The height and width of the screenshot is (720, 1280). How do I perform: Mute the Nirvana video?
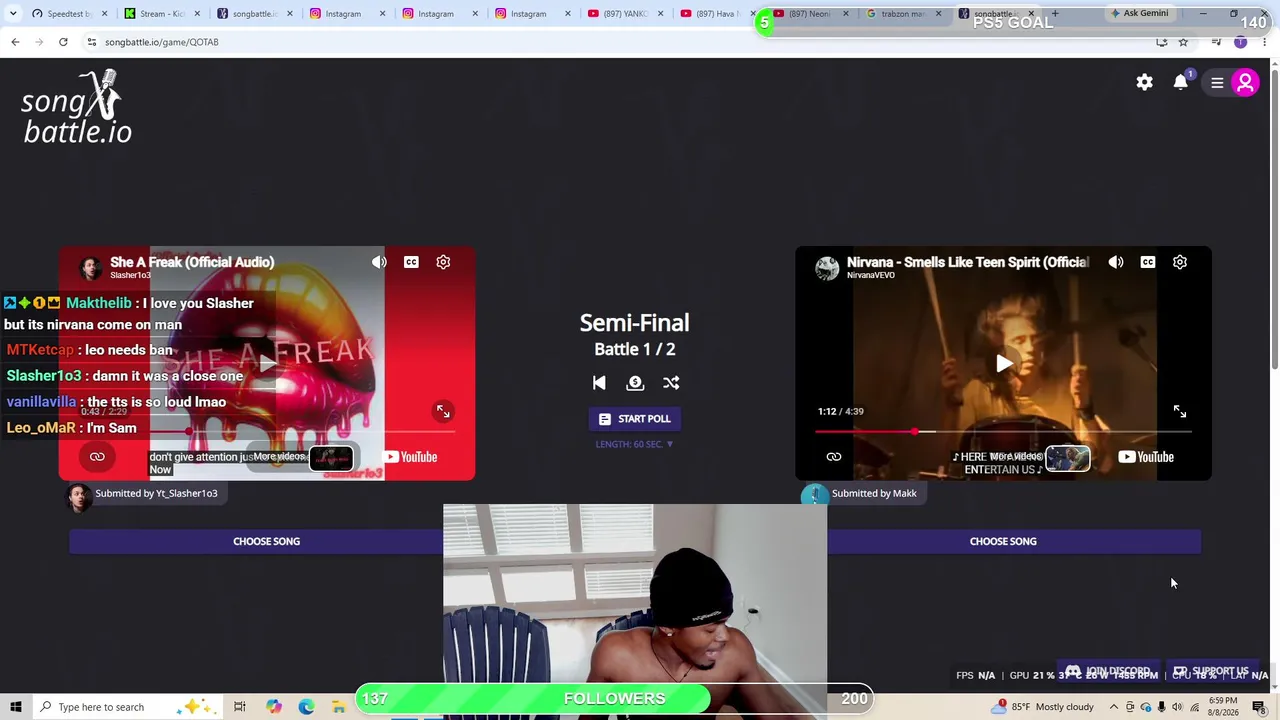point(1116,262)
